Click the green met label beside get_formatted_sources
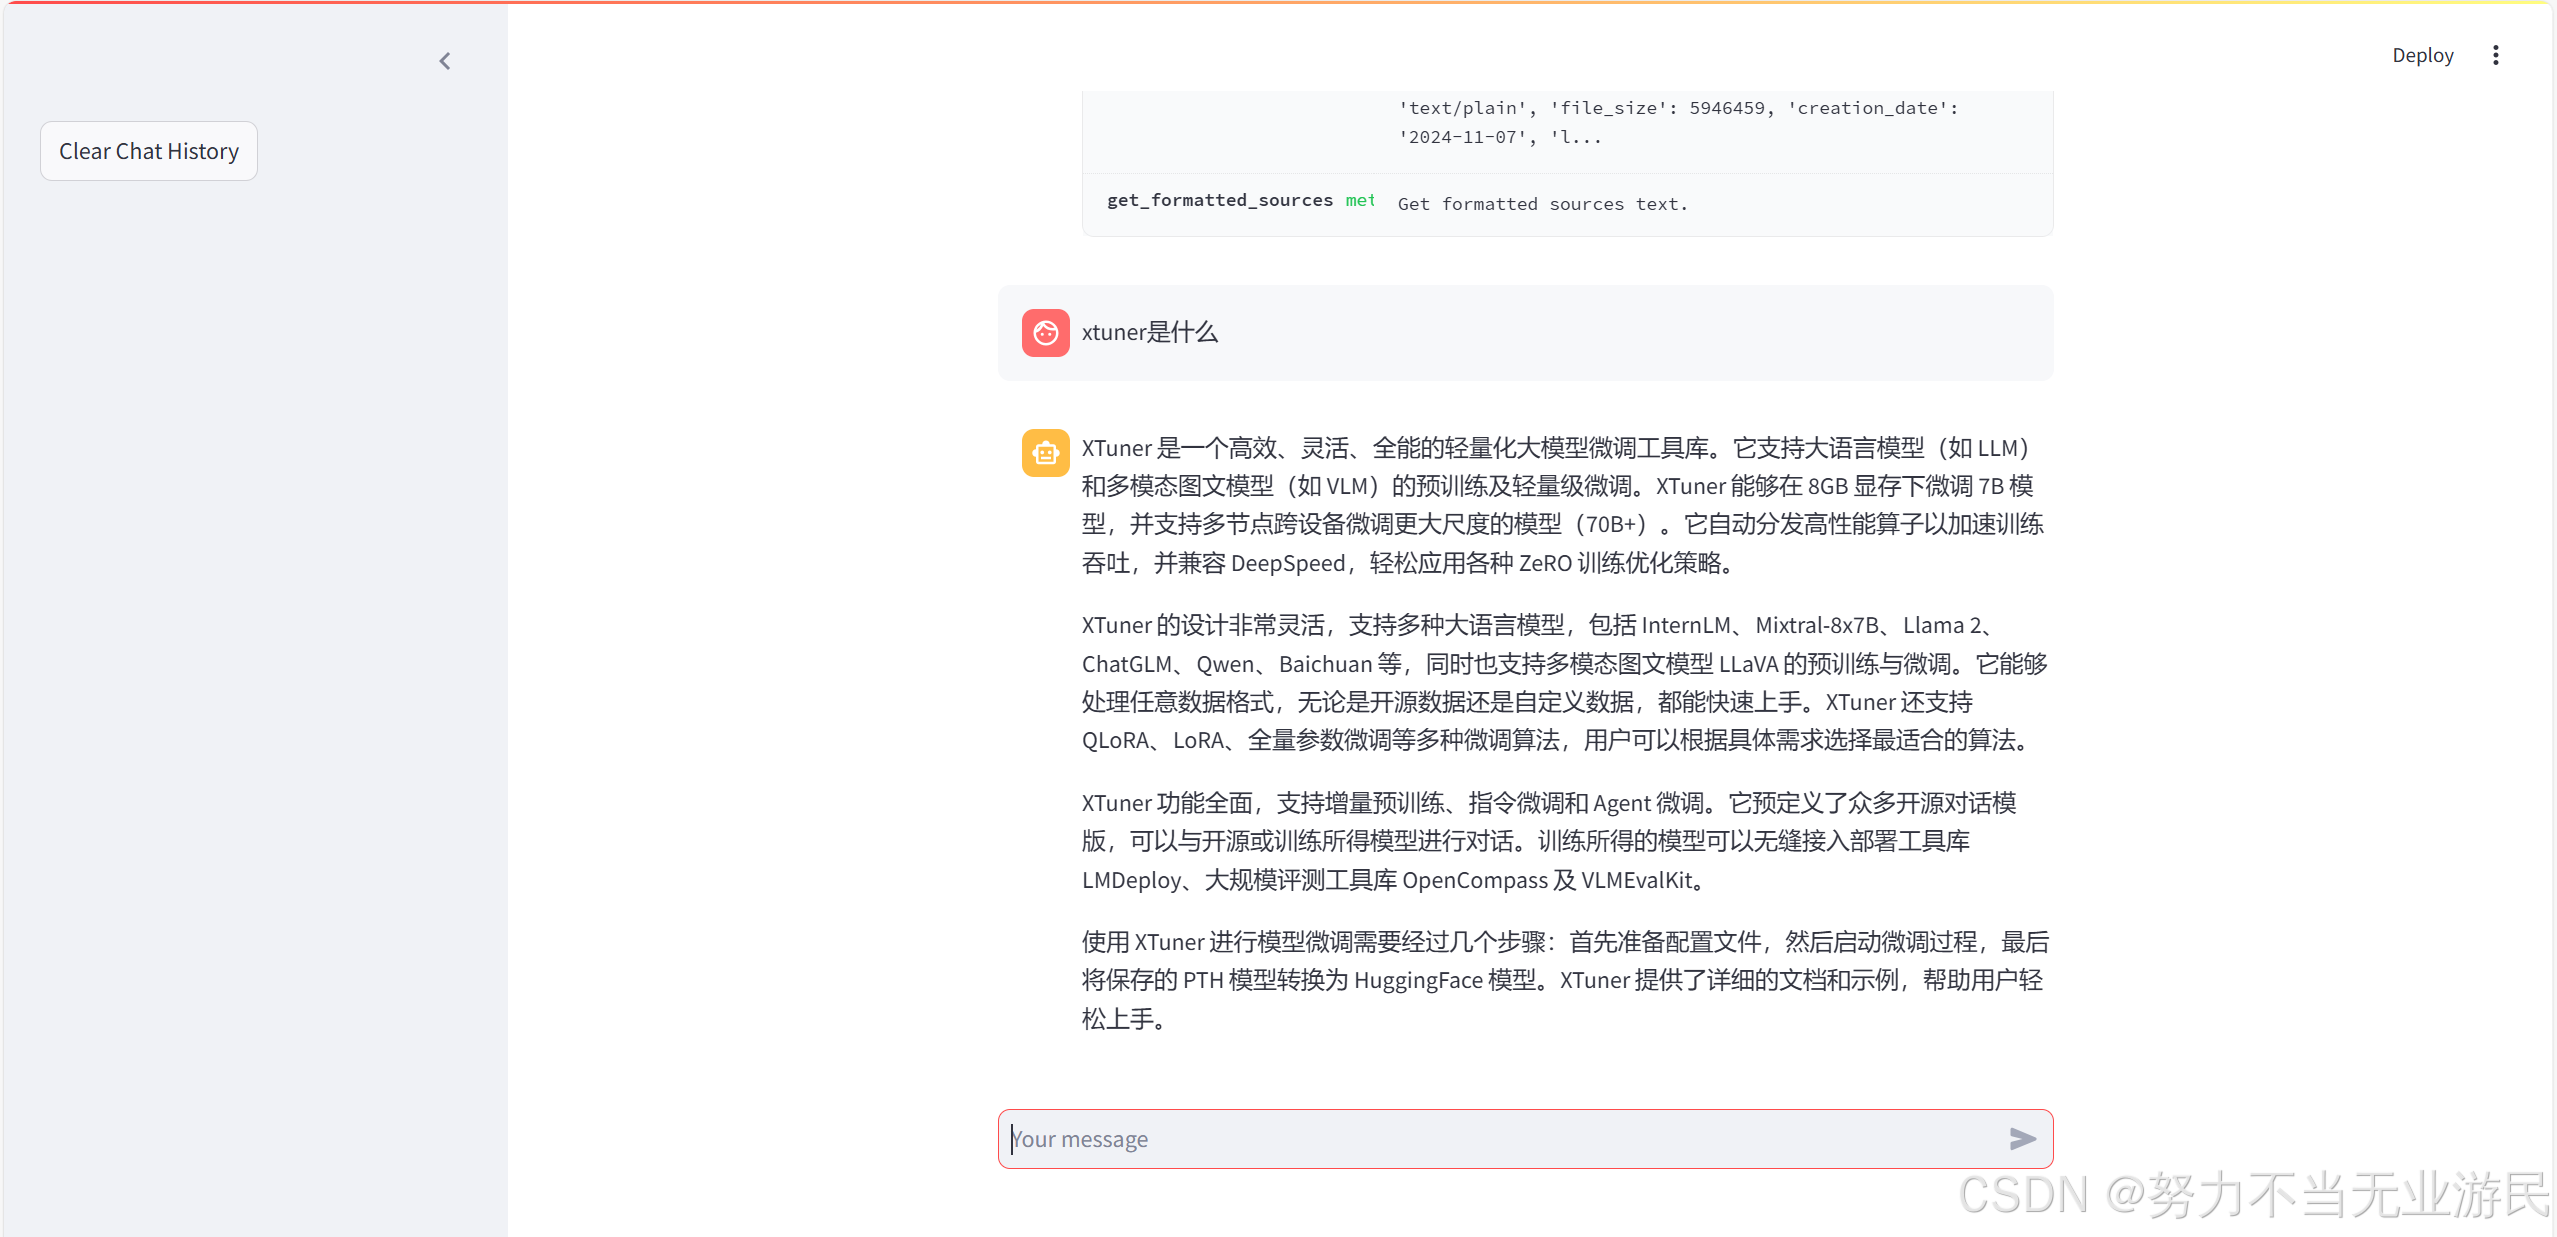 (x=1360, y=200)
